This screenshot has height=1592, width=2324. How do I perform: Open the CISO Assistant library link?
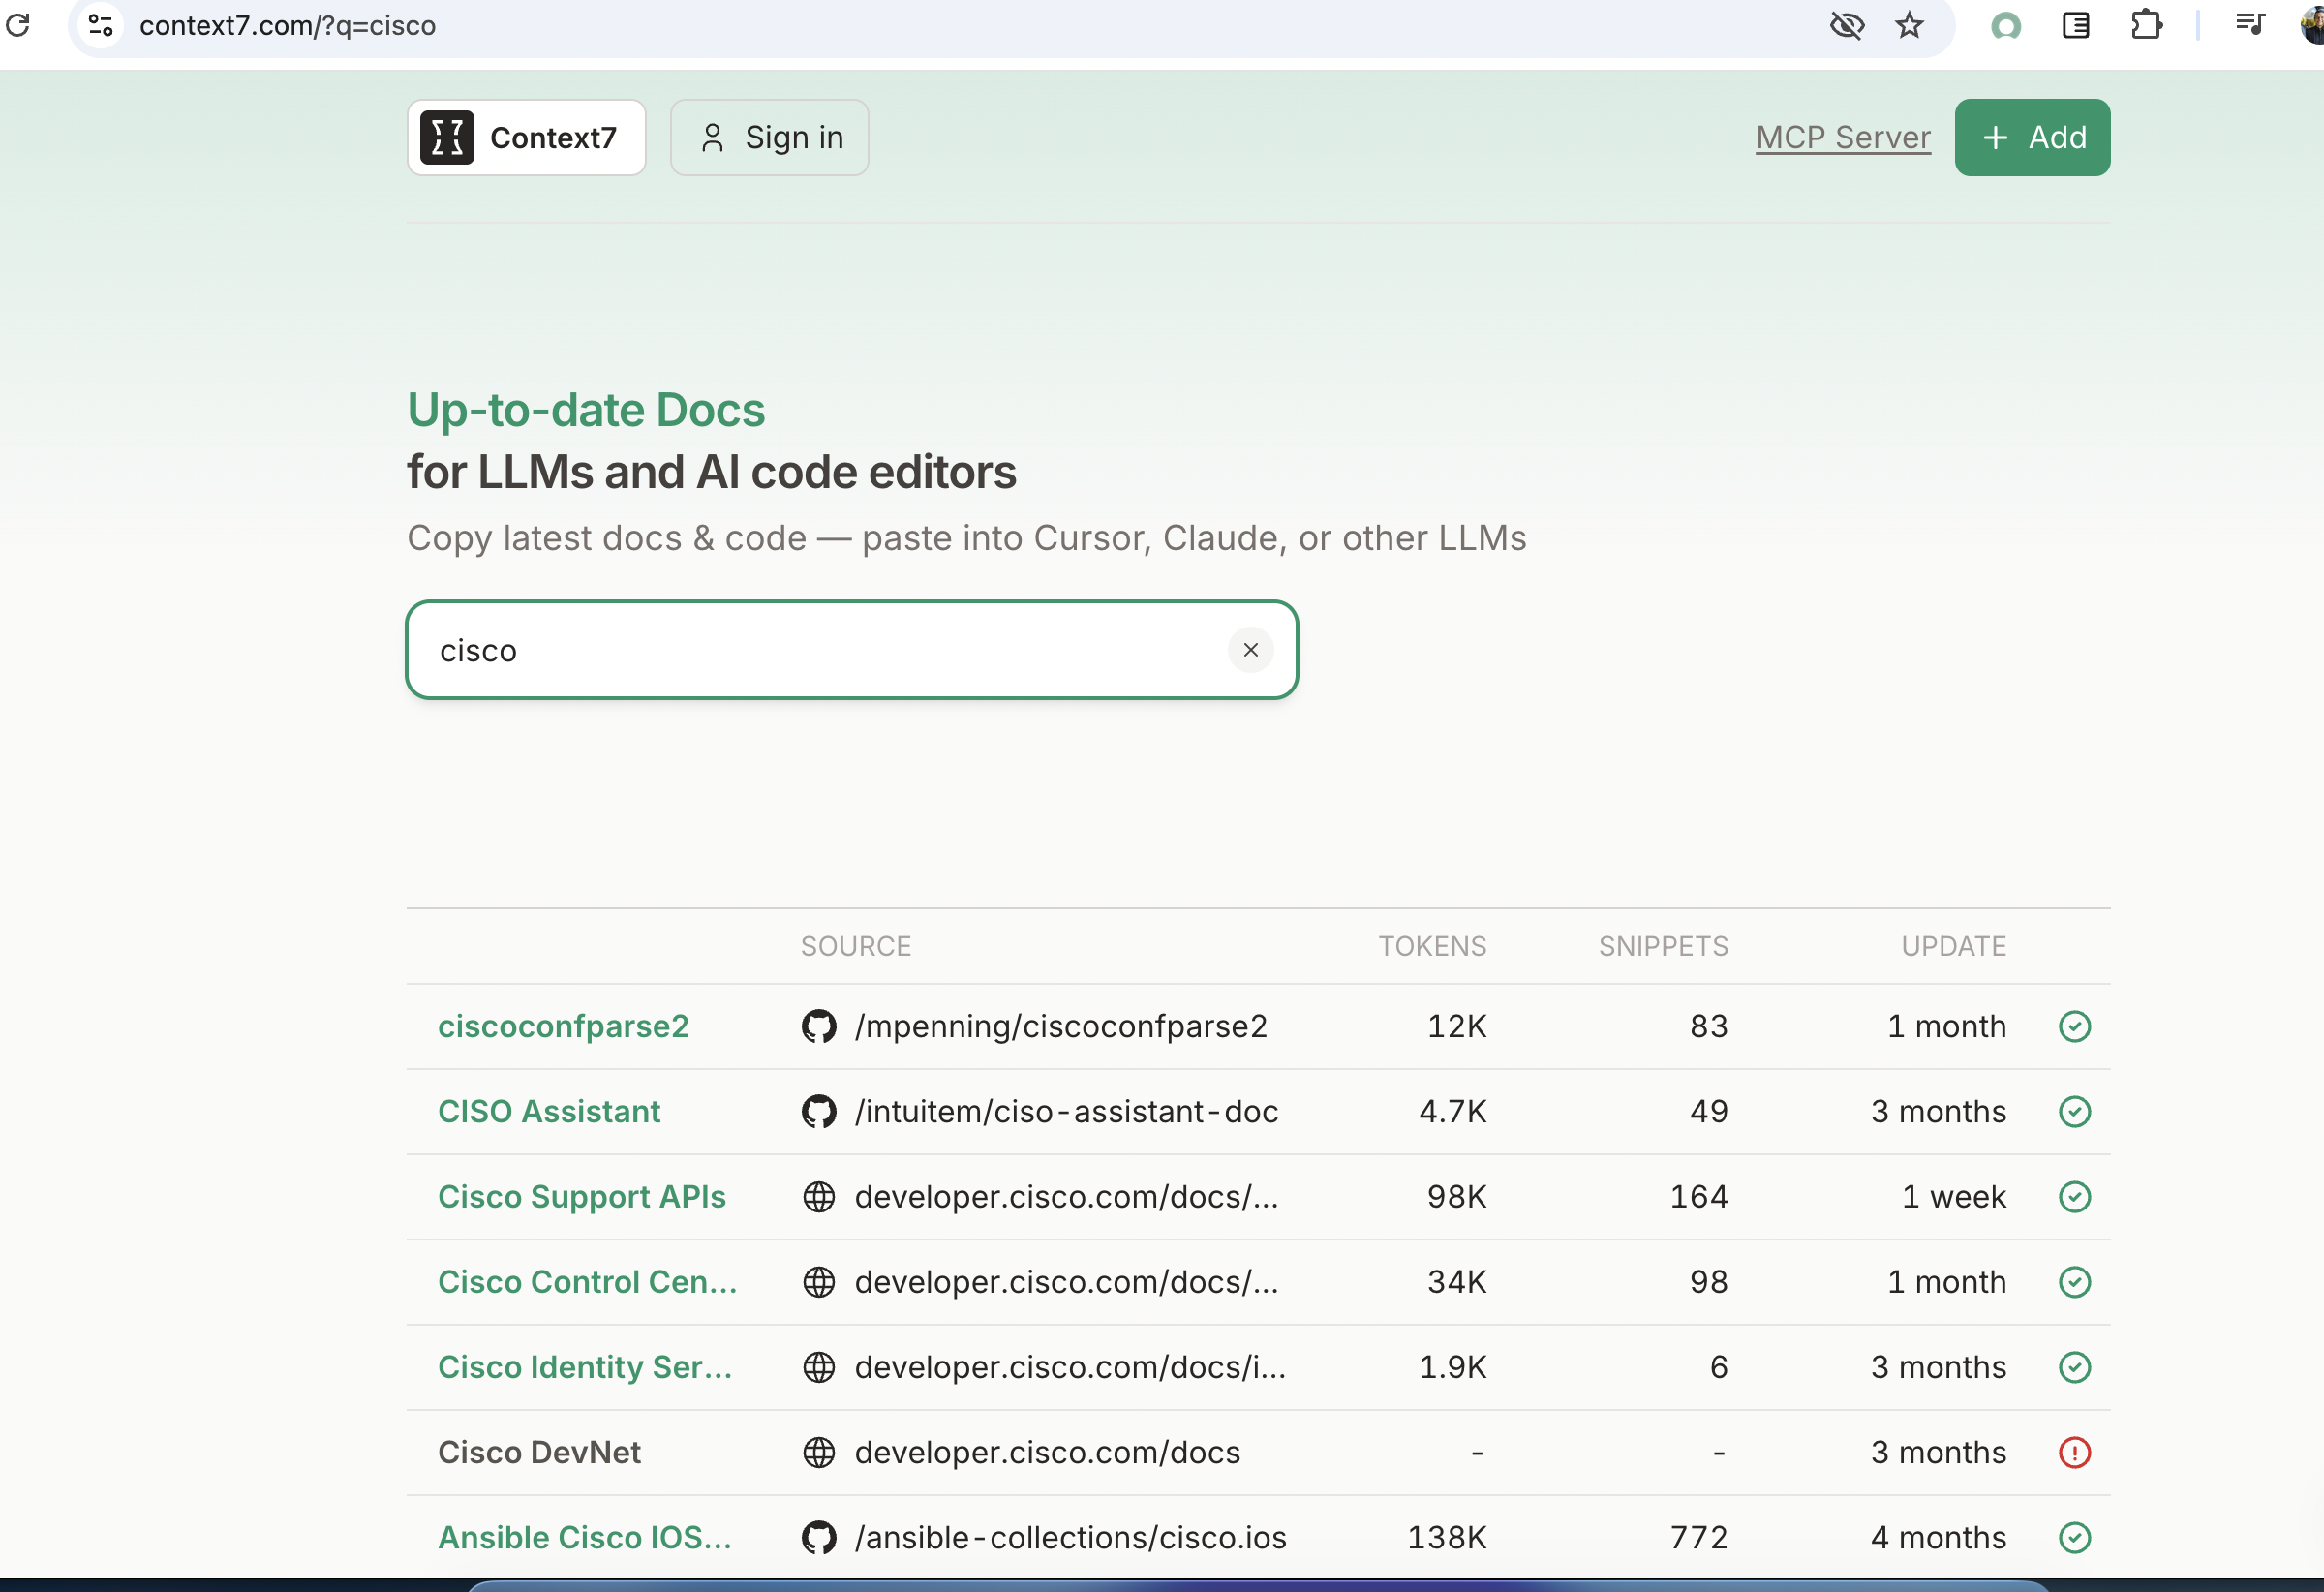point(549,1111)
